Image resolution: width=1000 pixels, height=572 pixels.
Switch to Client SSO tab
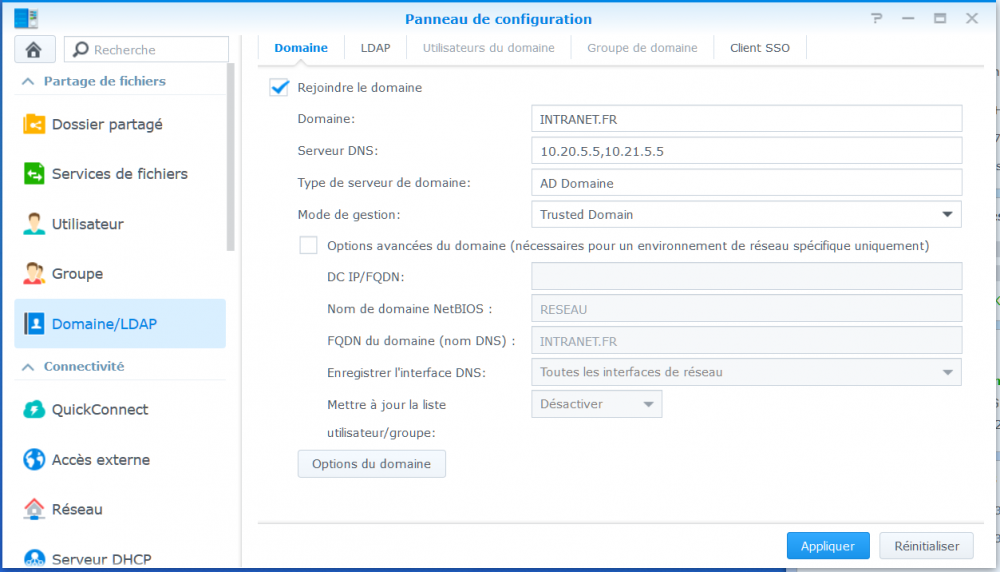759,48
